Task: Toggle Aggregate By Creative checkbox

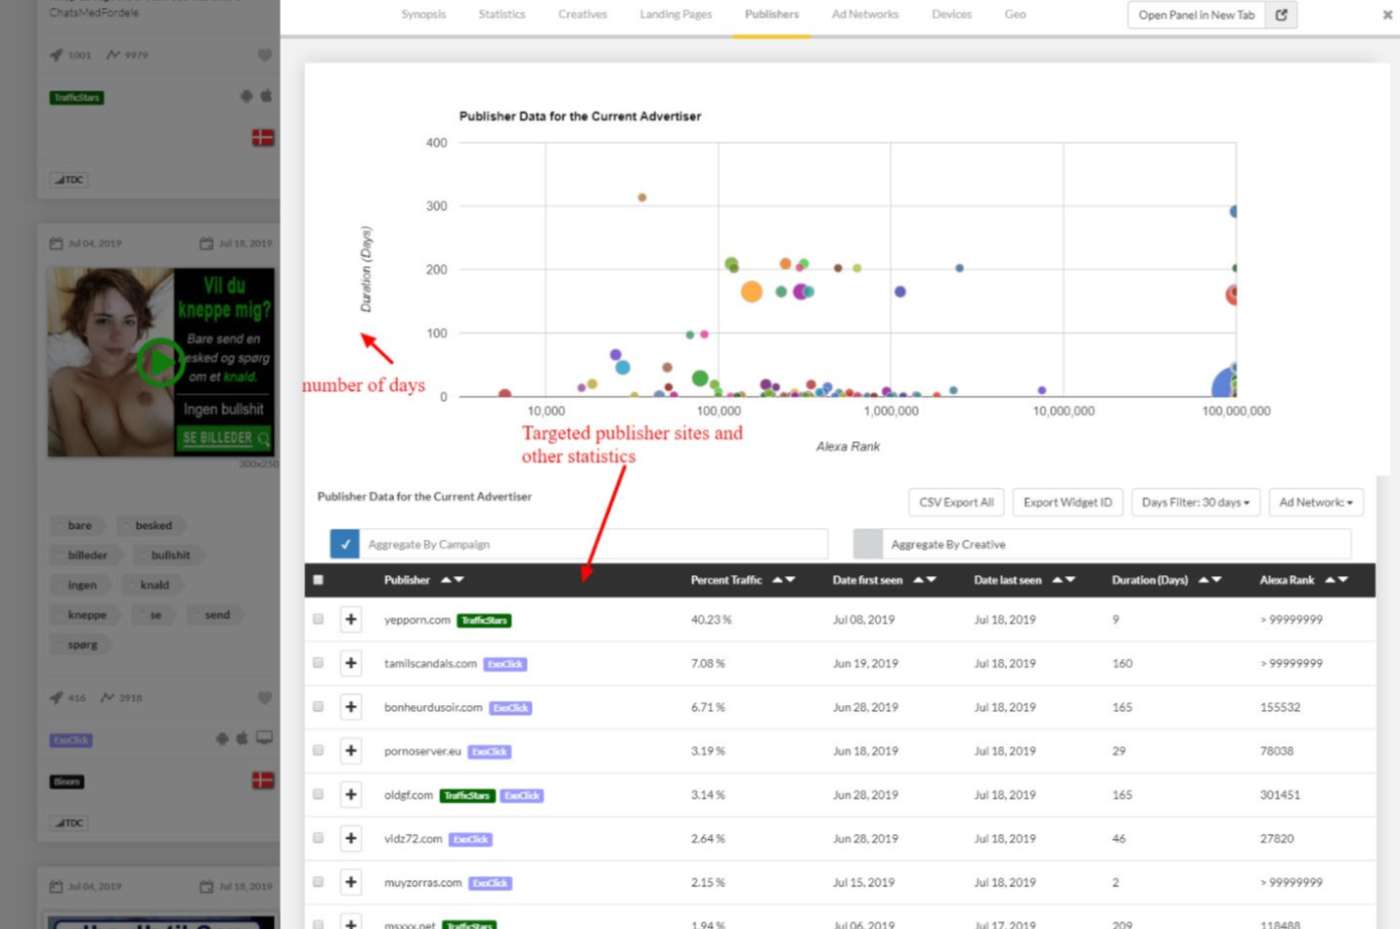Action: point(868,544)
